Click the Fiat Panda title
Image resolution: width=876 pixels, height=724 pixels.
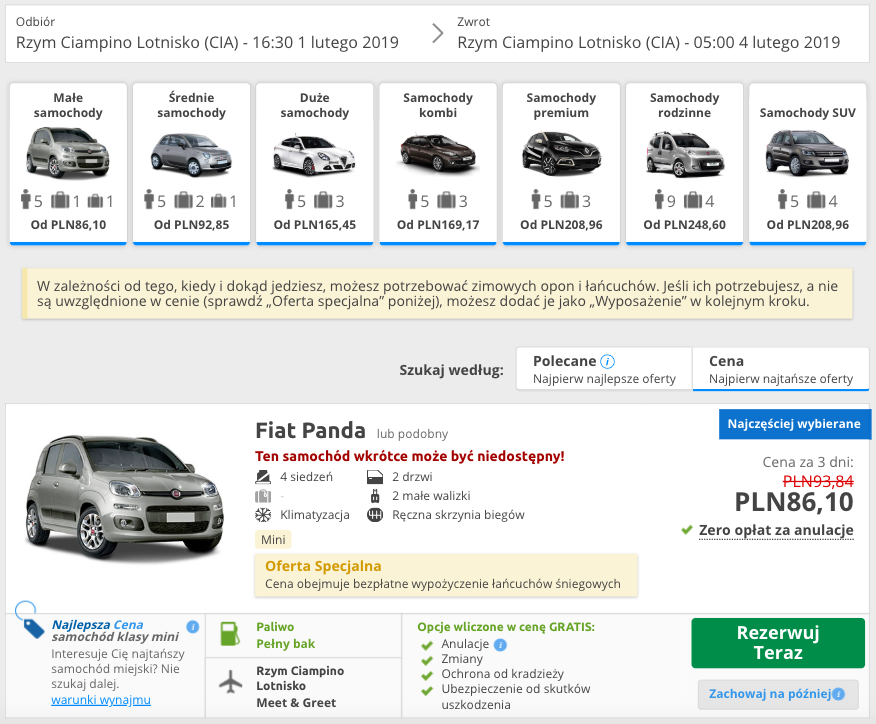[x=310, y=431]
